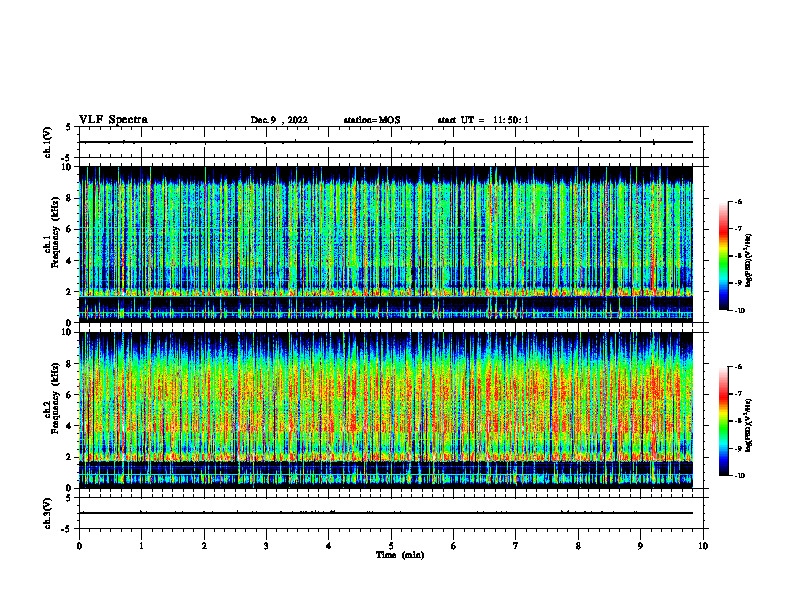792x612 pixels.
Task: Click the ch.1 color bar PSD unit label
Action: click(x=749, y=261)
